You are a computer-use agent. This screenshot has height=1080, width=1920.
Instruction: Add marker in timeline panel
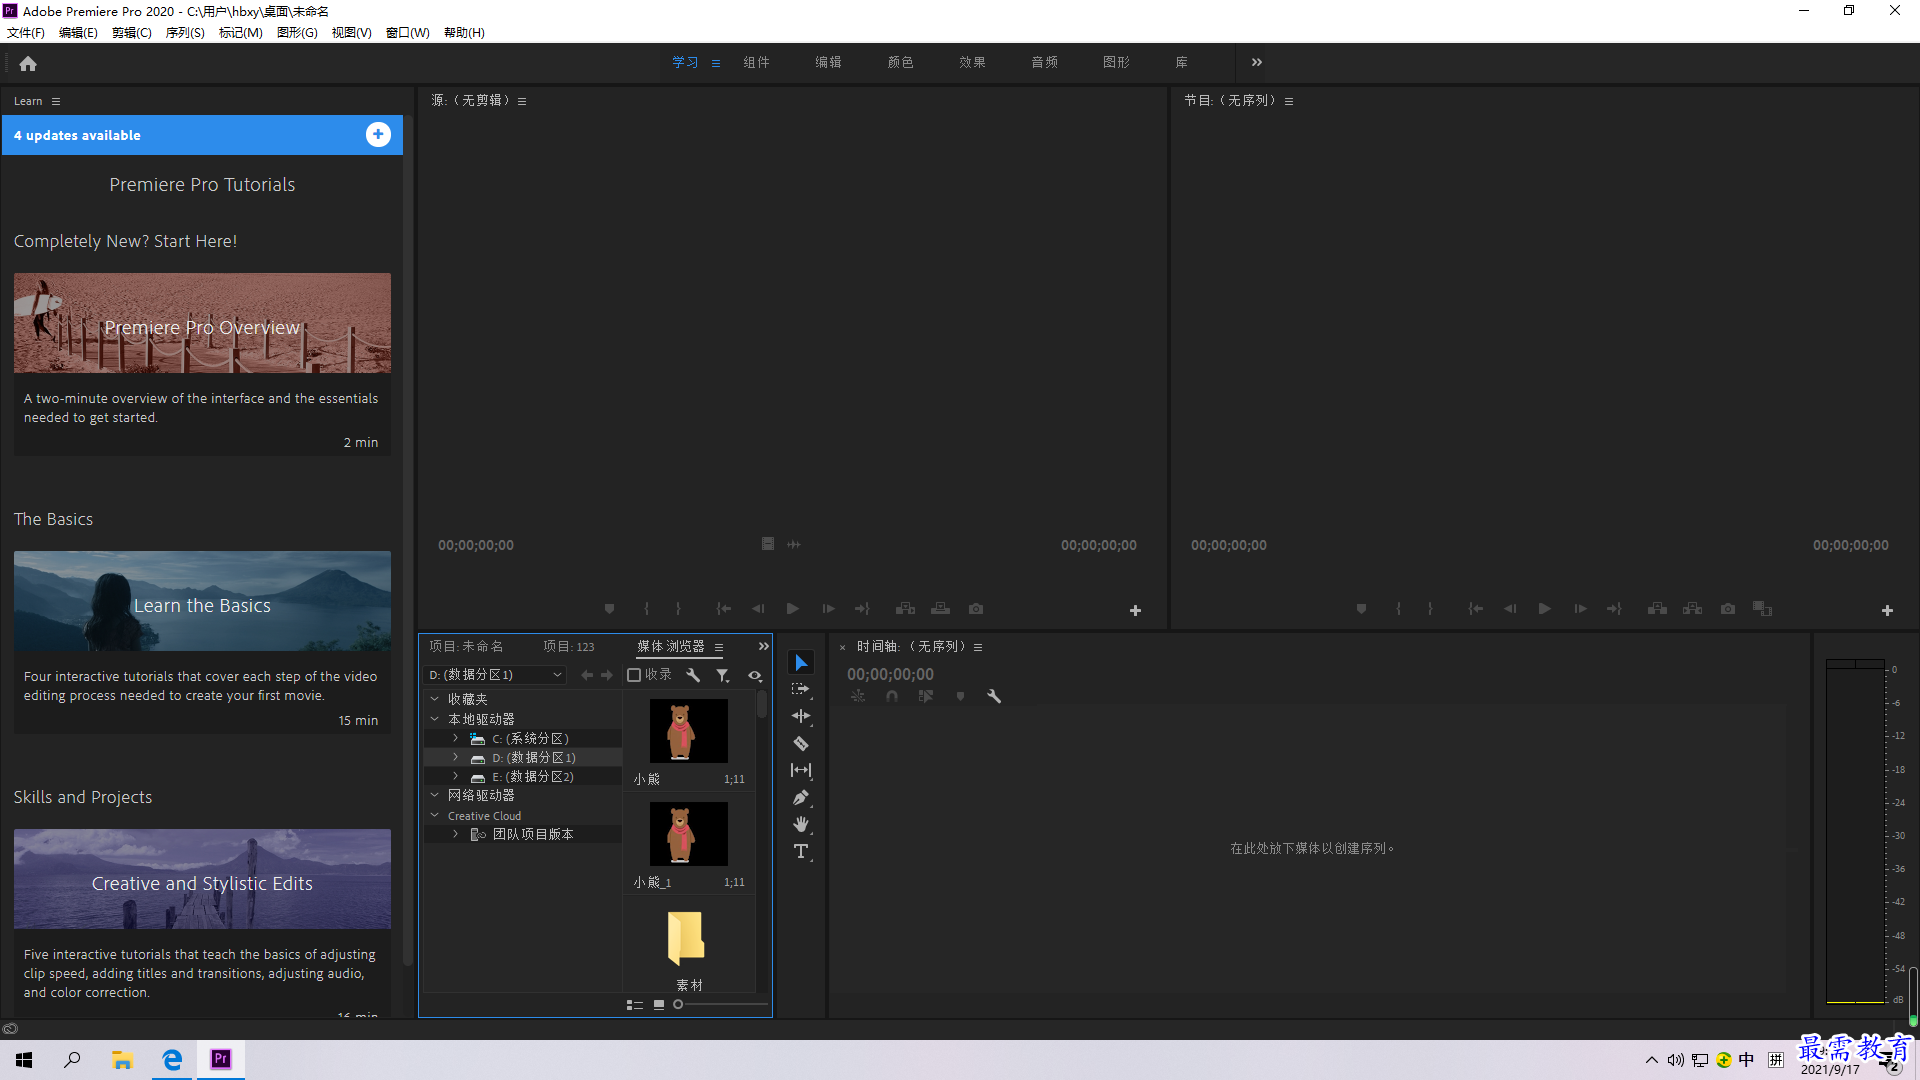(960, 696)
